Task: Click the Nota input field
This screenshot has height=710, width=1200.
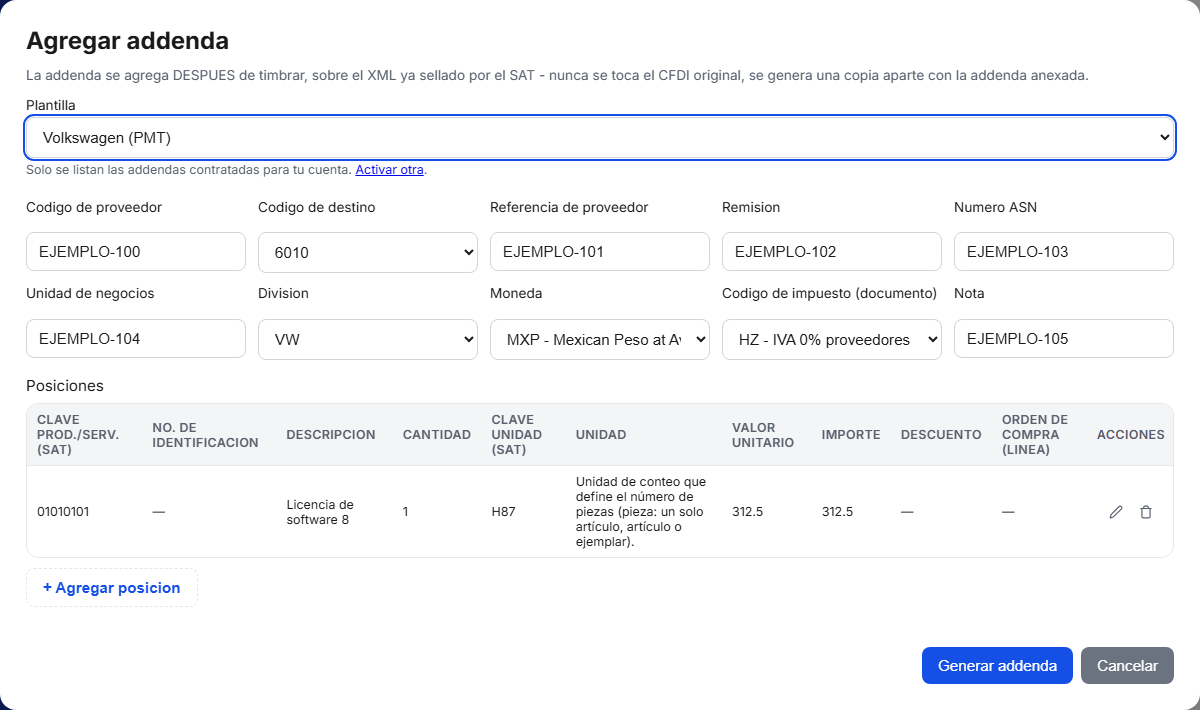Action: pos(1064,338)
